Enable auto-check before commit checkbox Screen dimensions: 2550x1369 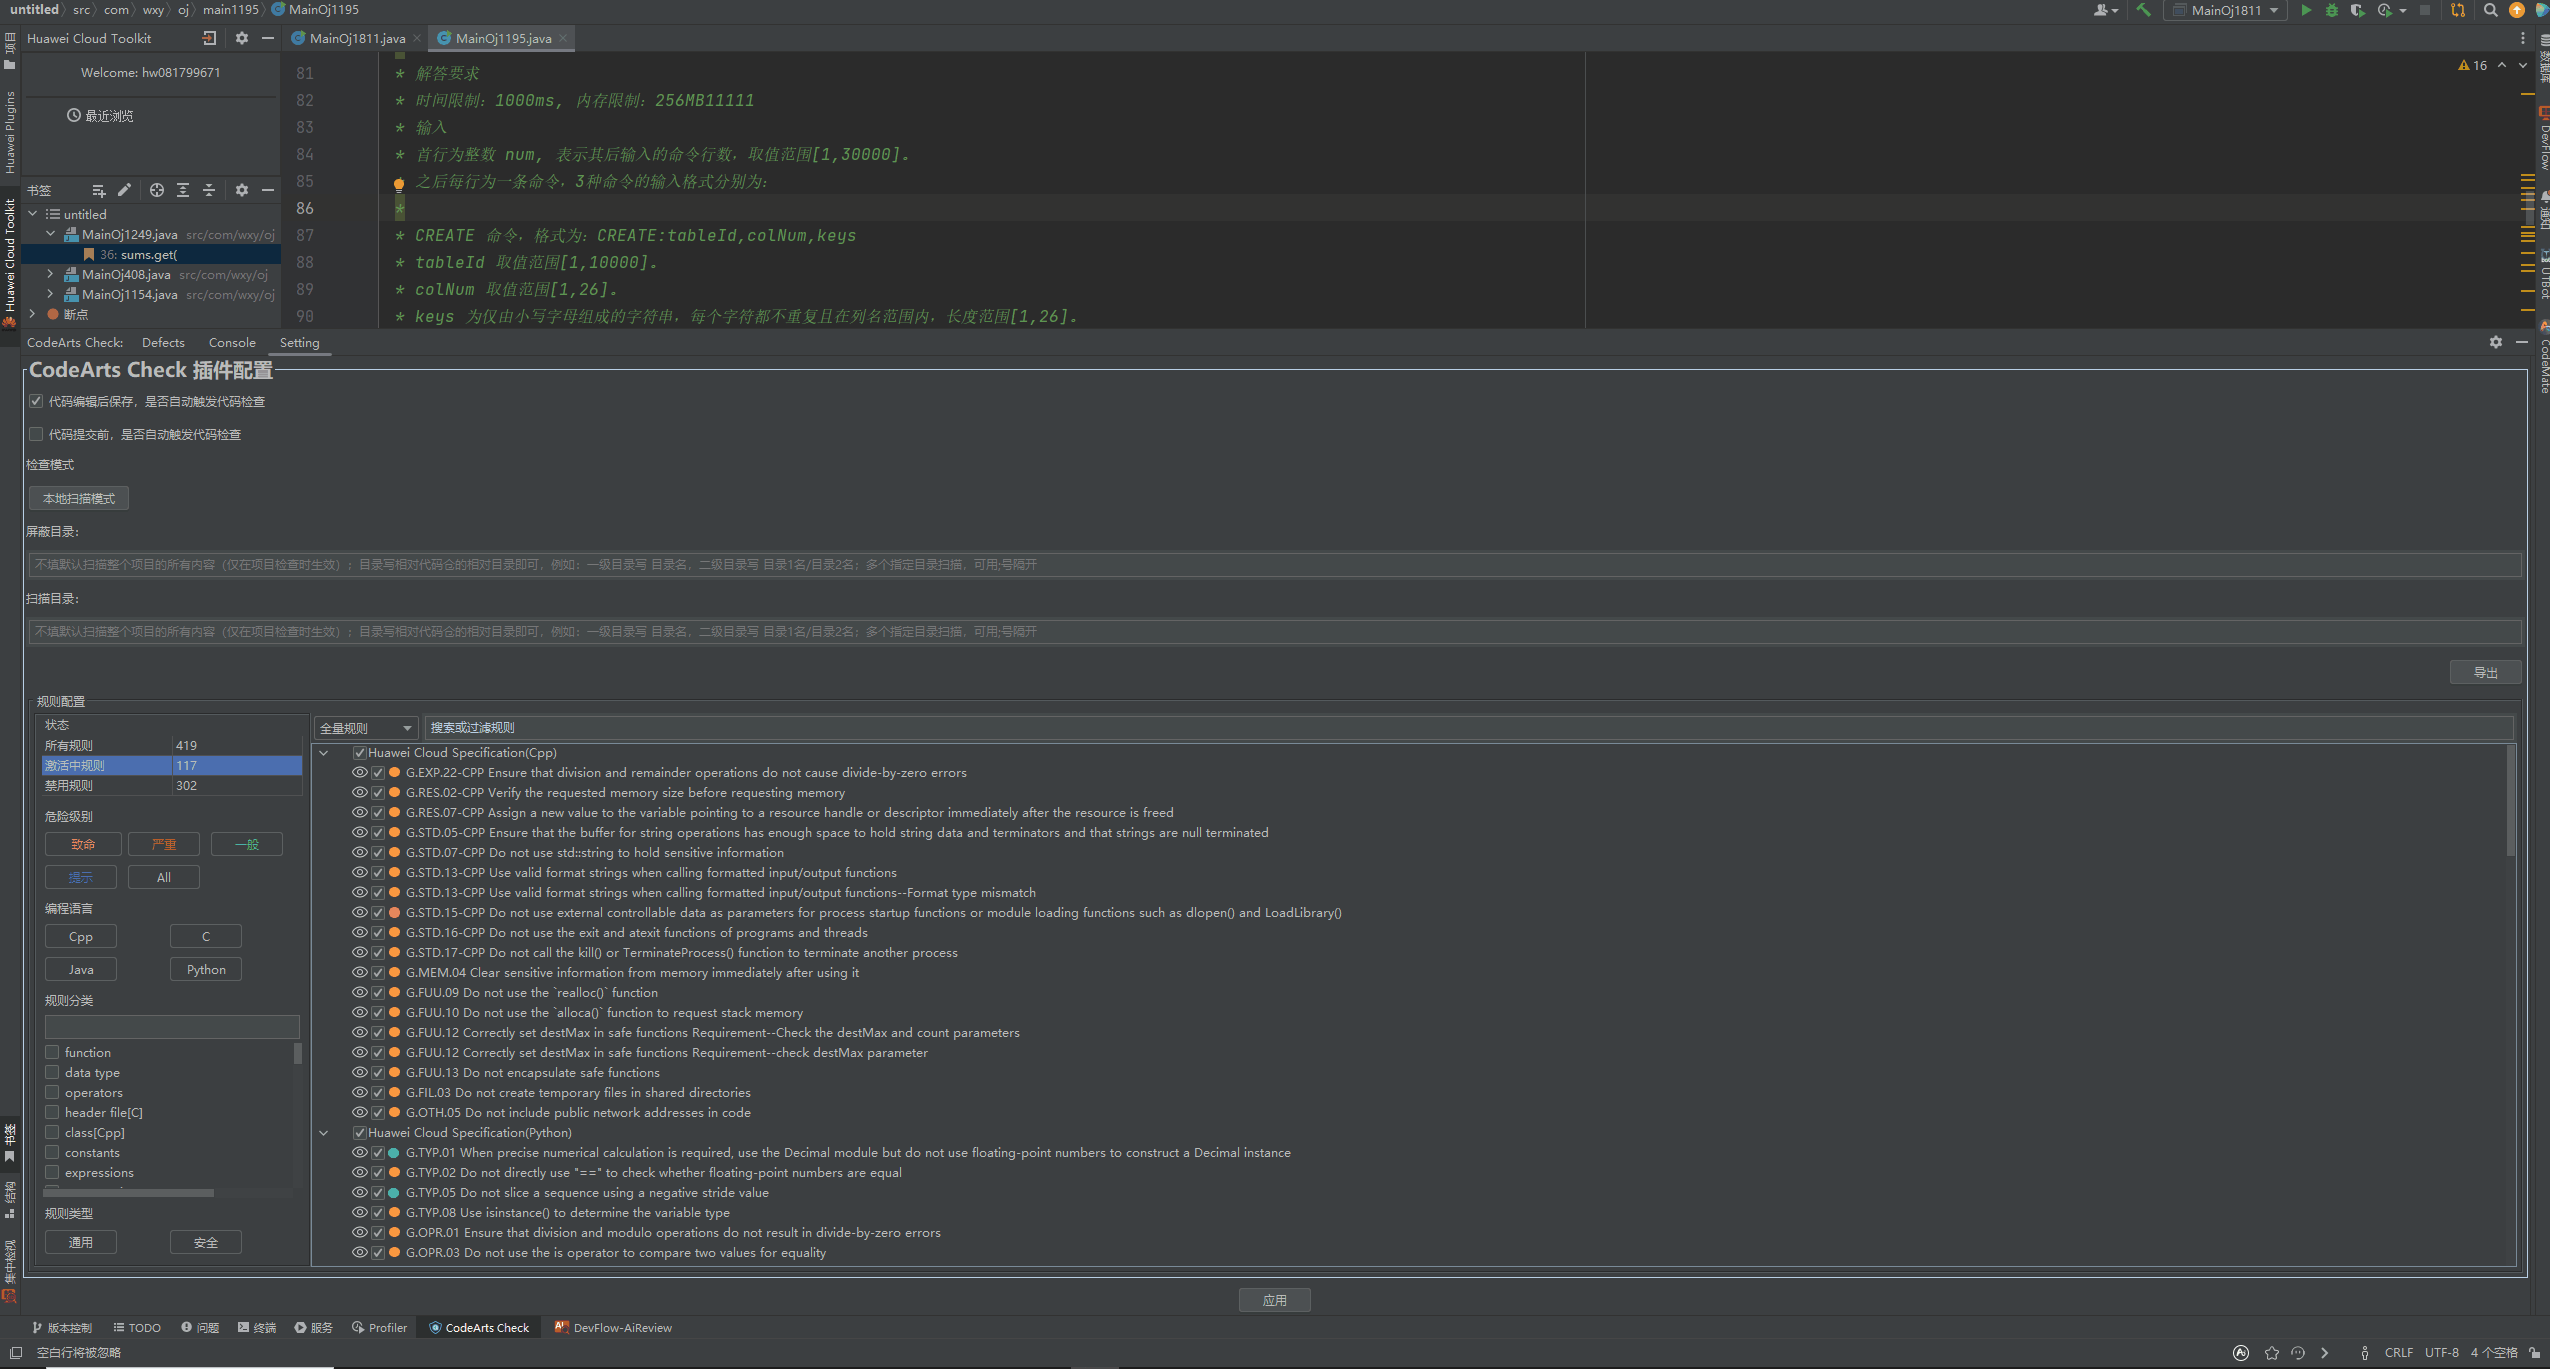[x=37, y=434]
